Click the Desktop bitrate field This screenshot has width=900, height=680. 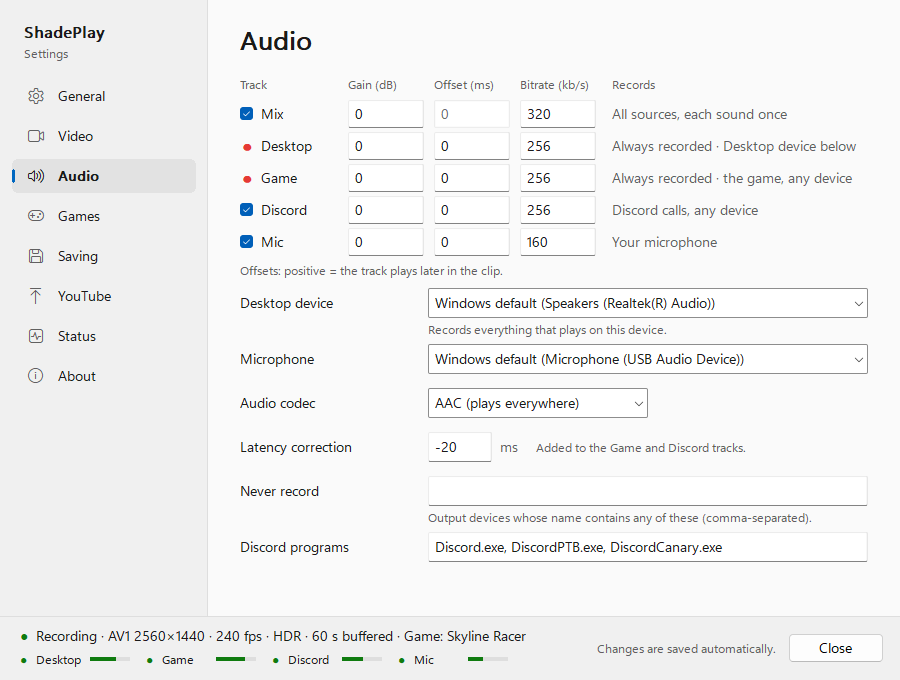[558, 146]
